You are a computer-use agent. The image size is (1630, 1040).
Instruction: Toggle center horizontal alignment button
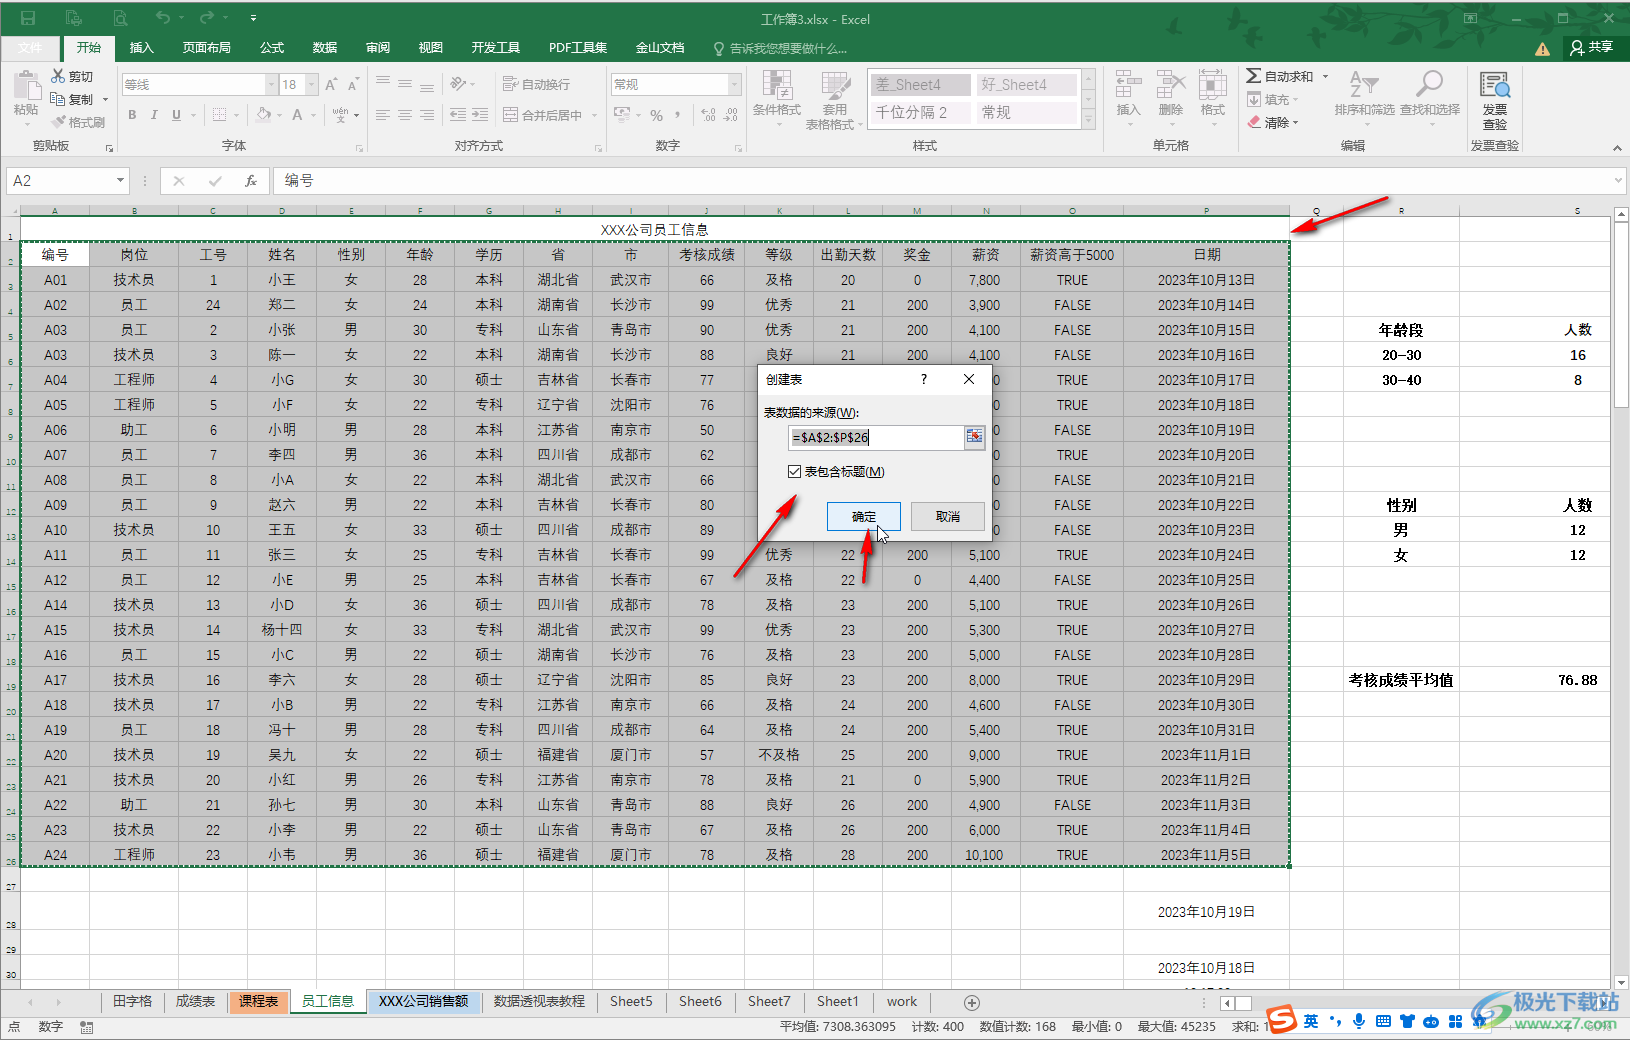(x=405, y=115)
